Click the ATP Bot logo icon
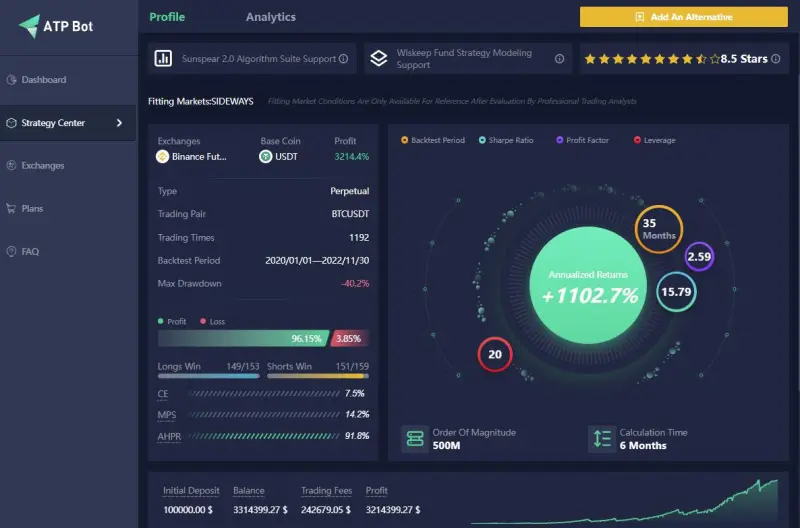Screen dimensions: 800x528 pos(29,25)
